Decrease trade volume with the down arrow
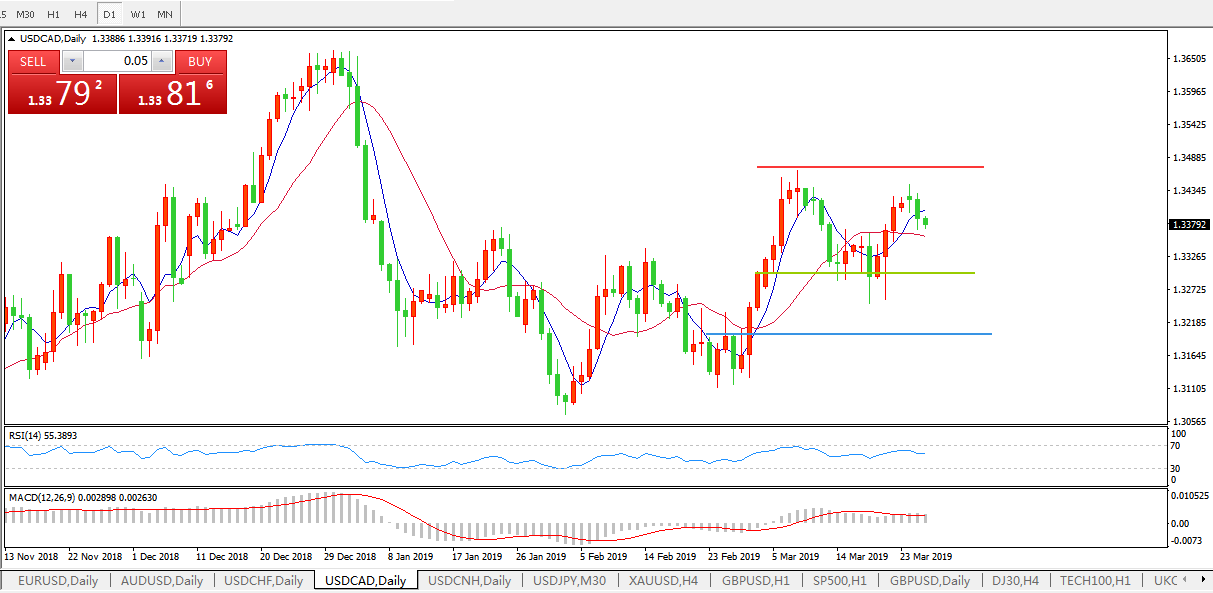This screenshot has width=1213, height=593. click(x=71, y=61)
